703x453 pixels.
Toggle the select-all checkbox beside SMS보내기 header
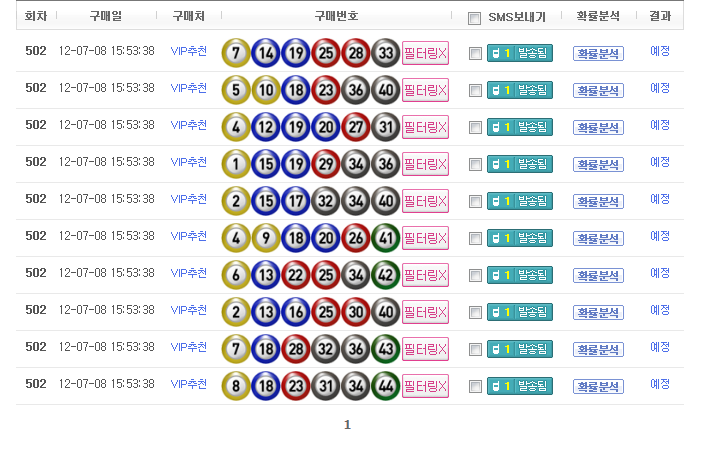[x=474, y=18]
